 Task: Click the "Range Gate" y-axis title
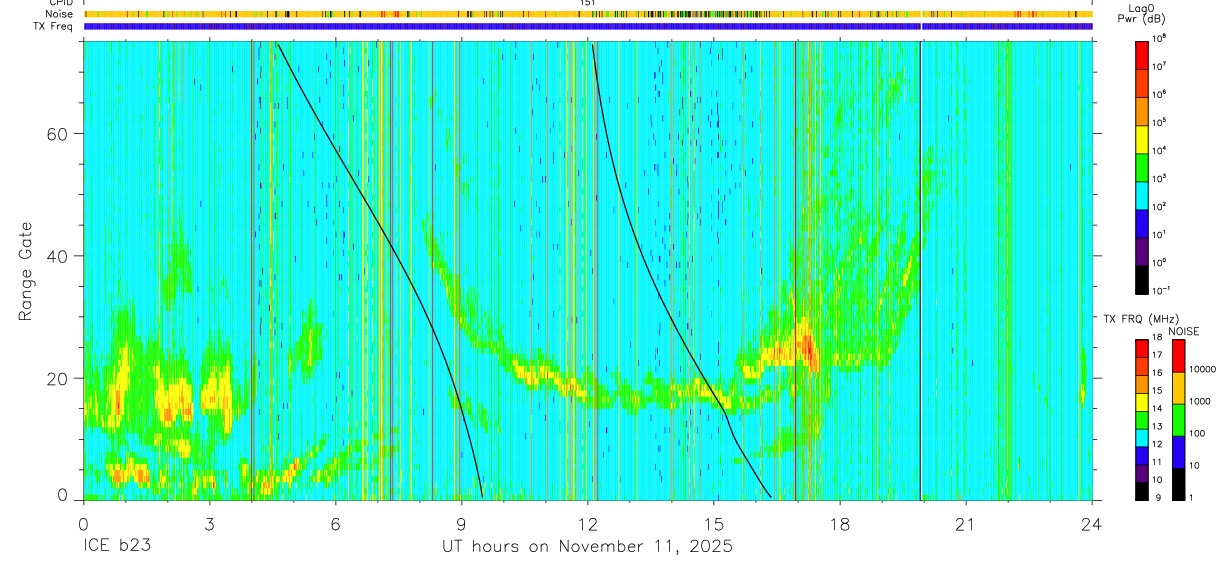click(x=26, y=271)
